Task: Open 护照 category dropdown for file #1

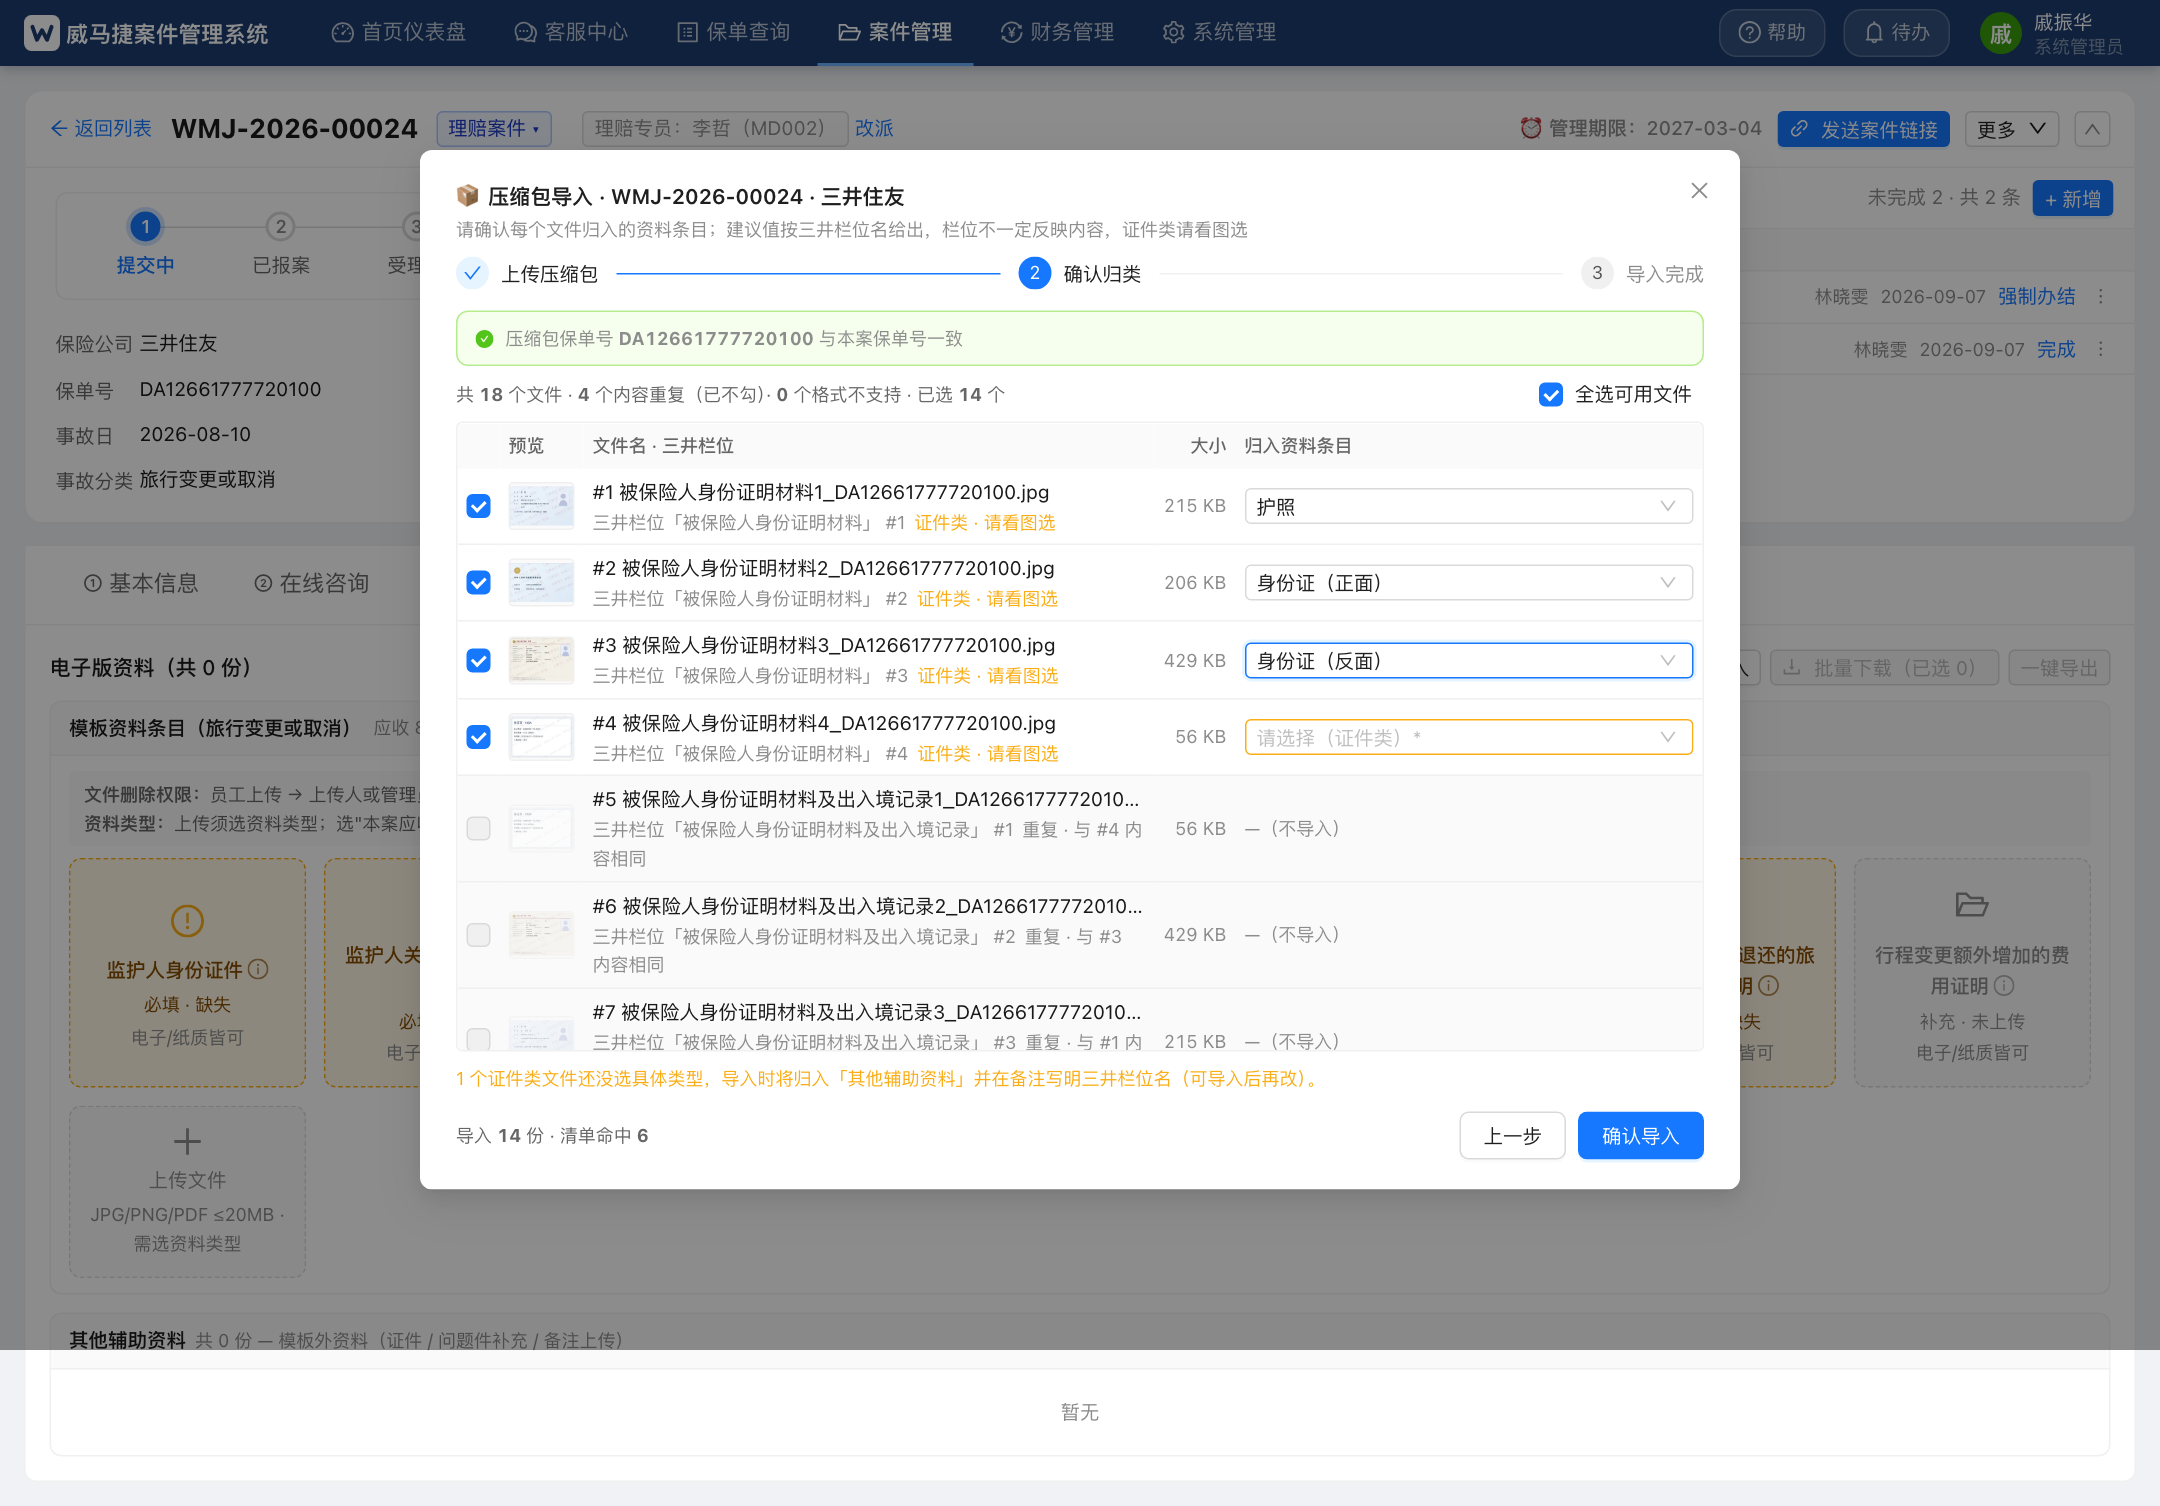Action: point(1468,506)
